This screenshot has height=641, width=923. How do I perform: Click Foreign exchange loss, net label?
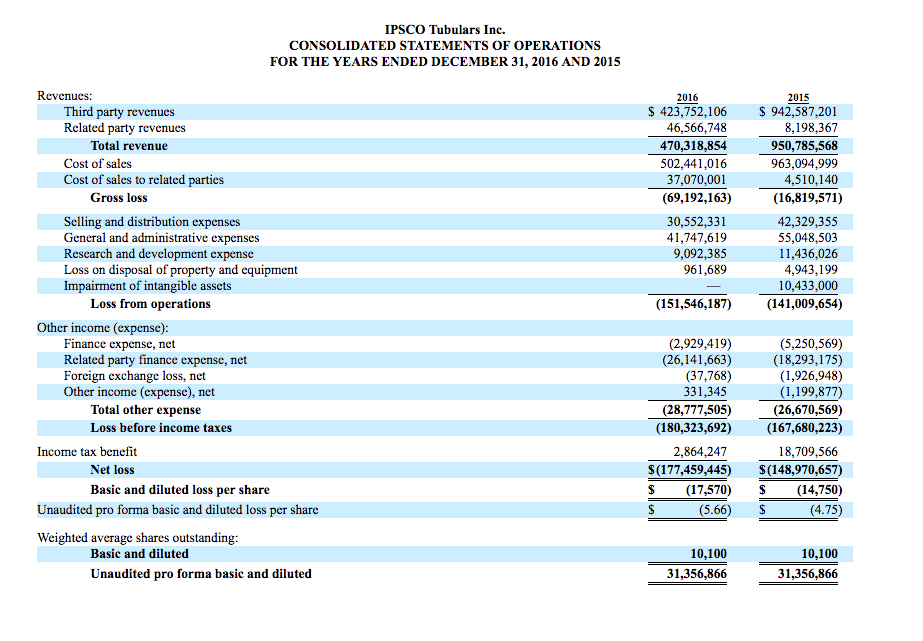(x=135, y=376)
